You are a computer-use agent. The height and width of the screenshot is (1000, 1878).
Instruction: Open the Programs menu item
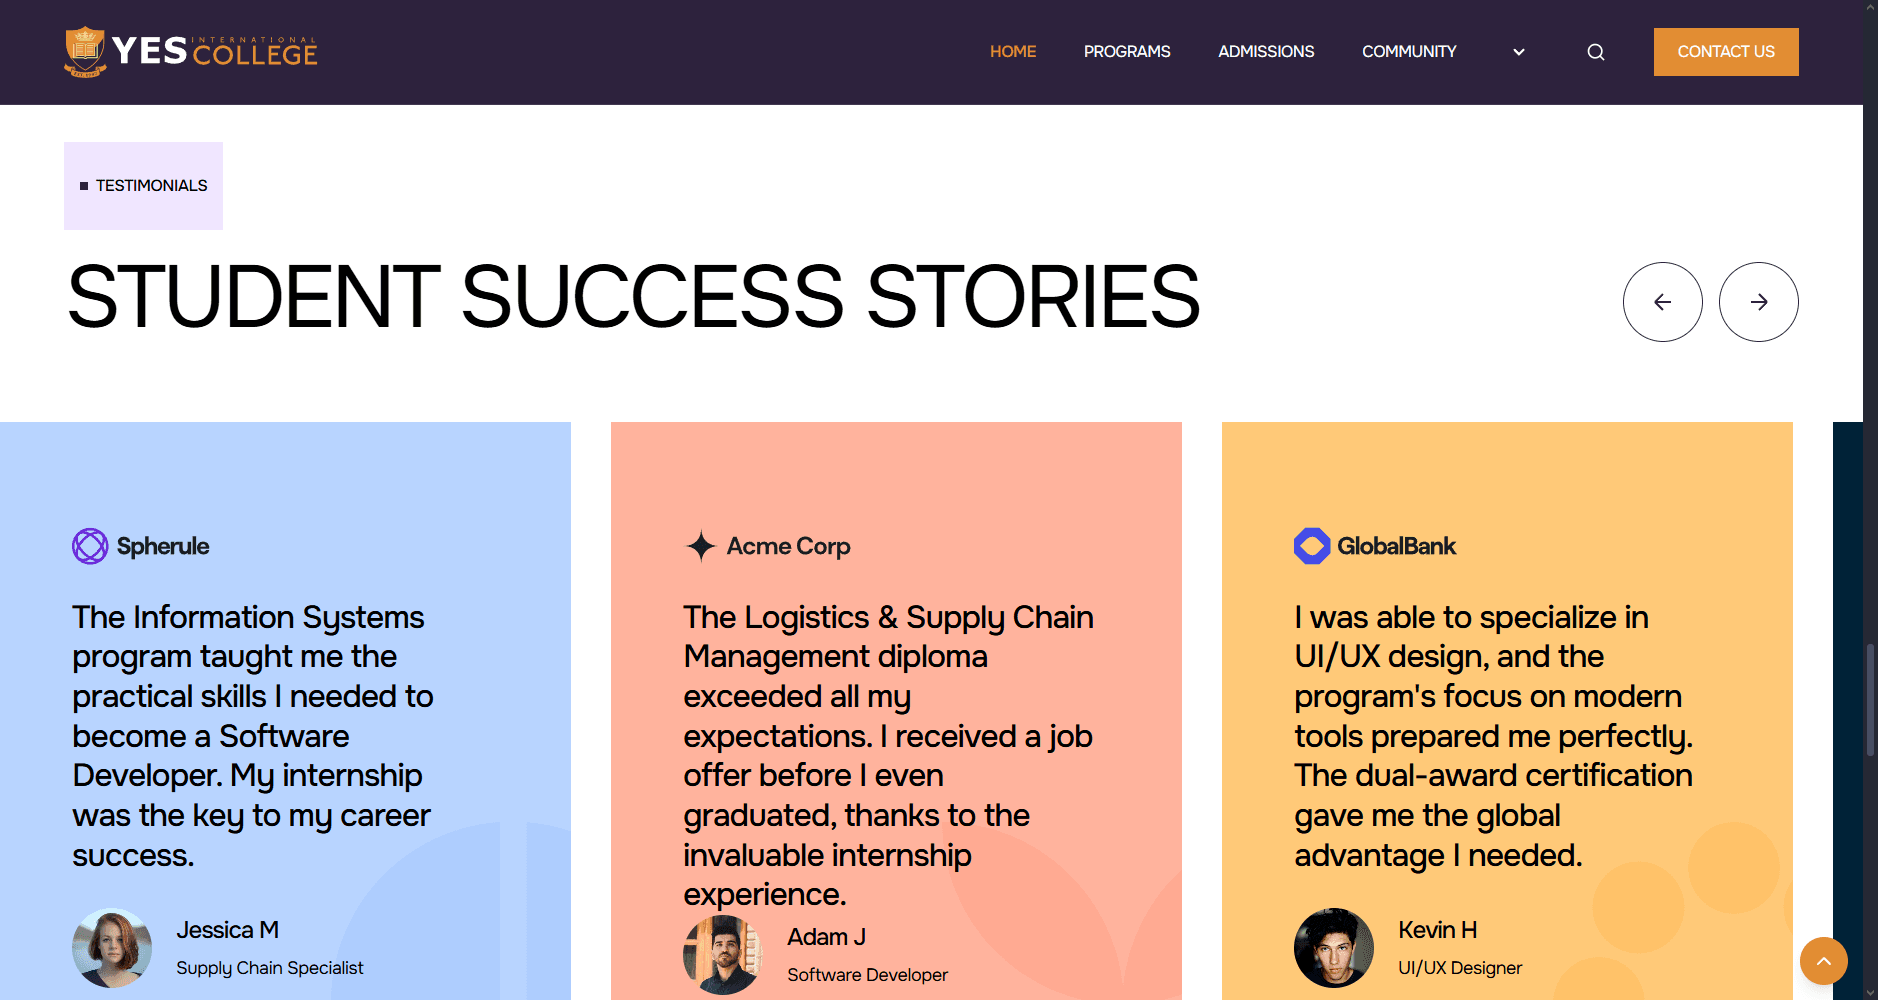tap(1127, 52)
